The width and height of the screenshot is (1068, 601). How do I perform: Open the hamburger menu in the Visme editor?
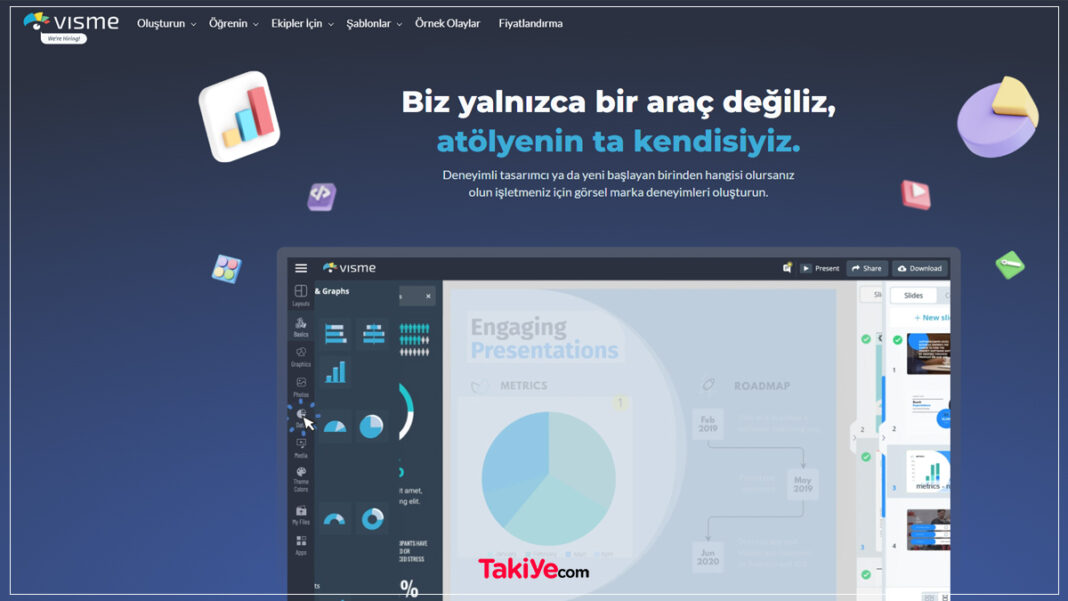(300, 268)
